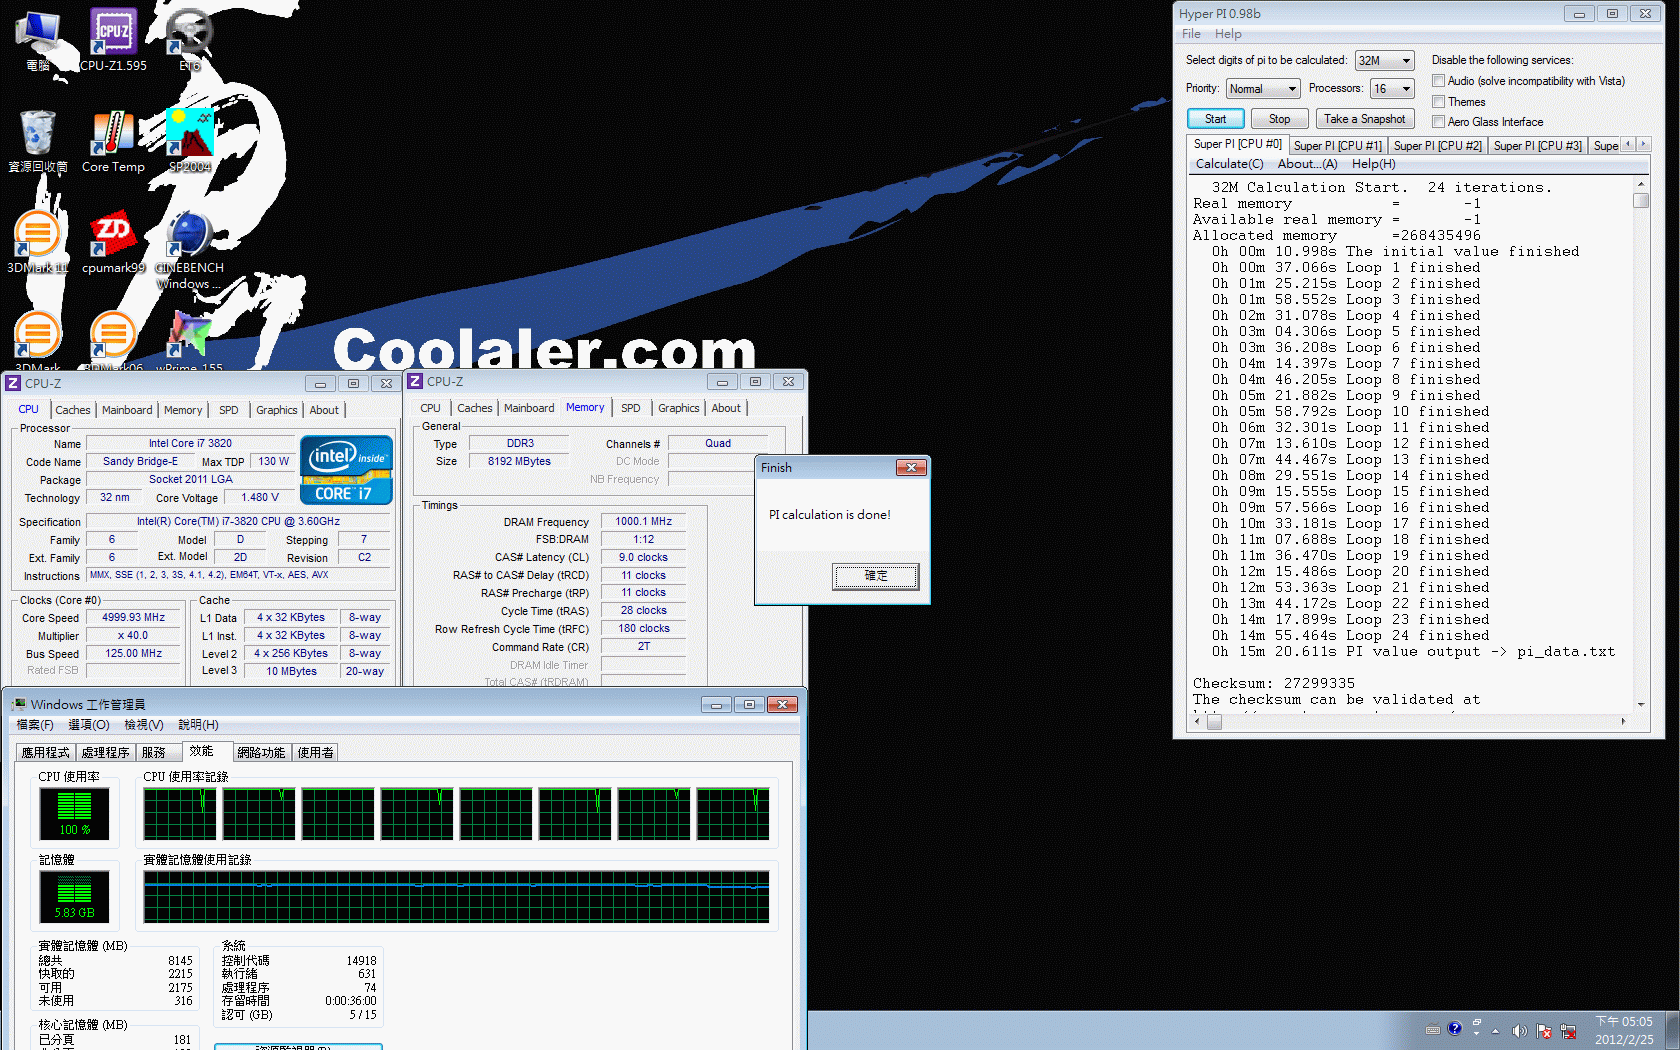Viewport: 1680px width, 1050px height.
Task: Select the SPD tab in CPU-Z Memory window
Action: click(630, 408)
